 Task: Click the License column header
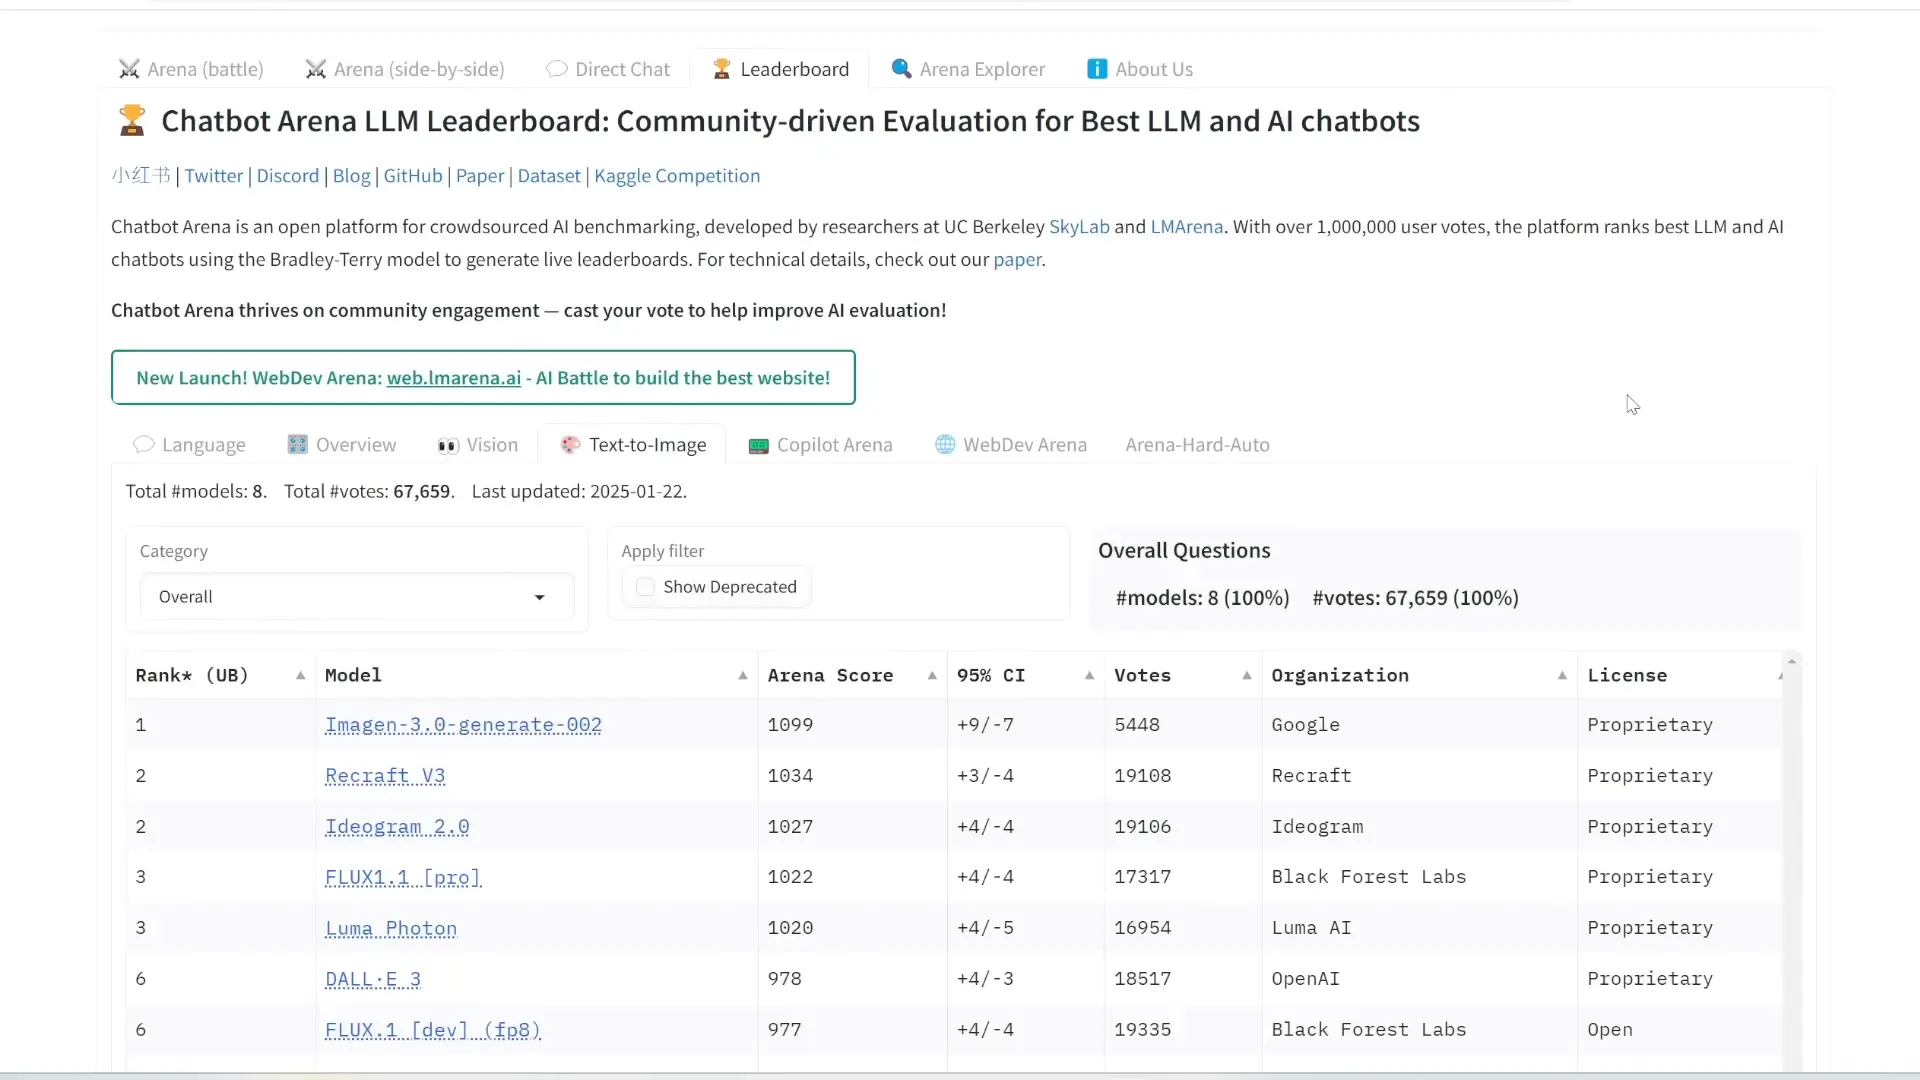[x=1627, y=676]
